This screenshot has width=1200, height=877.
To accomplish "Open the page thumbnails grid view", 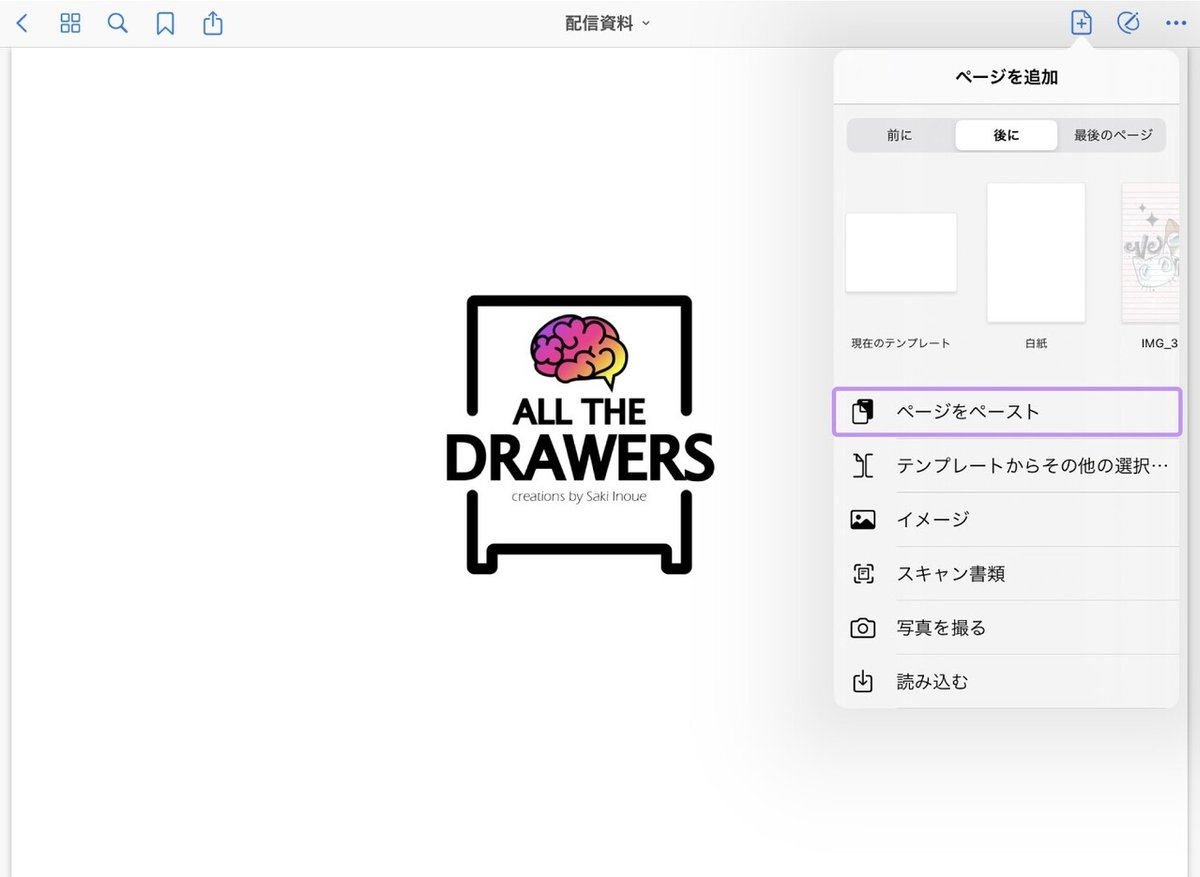I will (70, 23).
